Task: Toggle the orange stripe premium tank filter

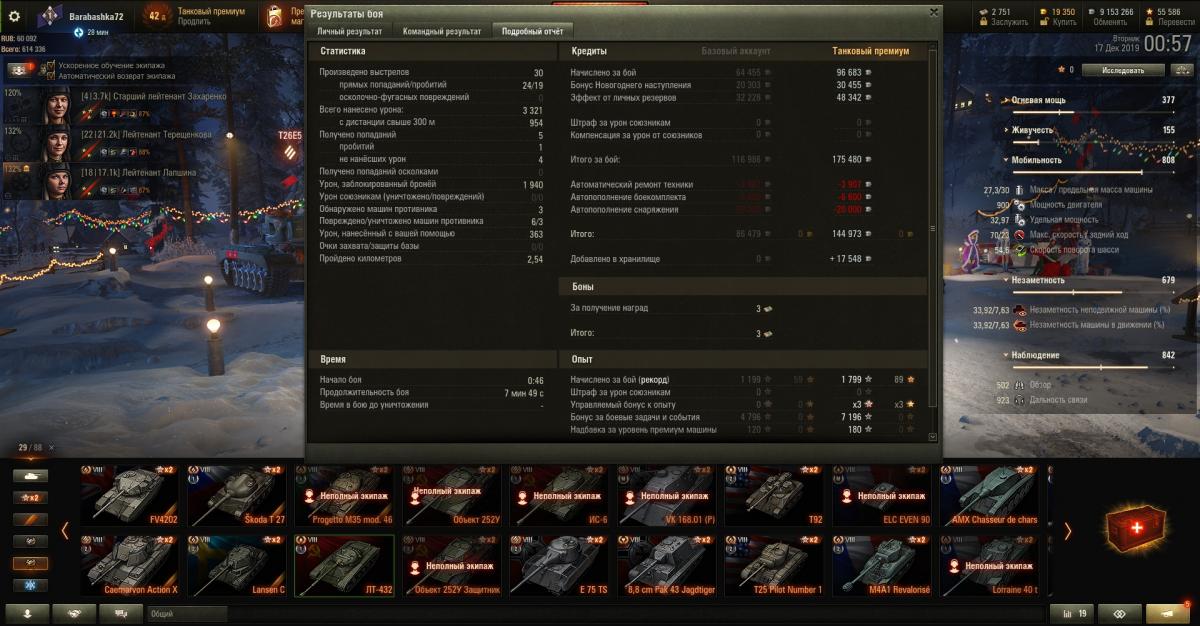Action: 30,519
